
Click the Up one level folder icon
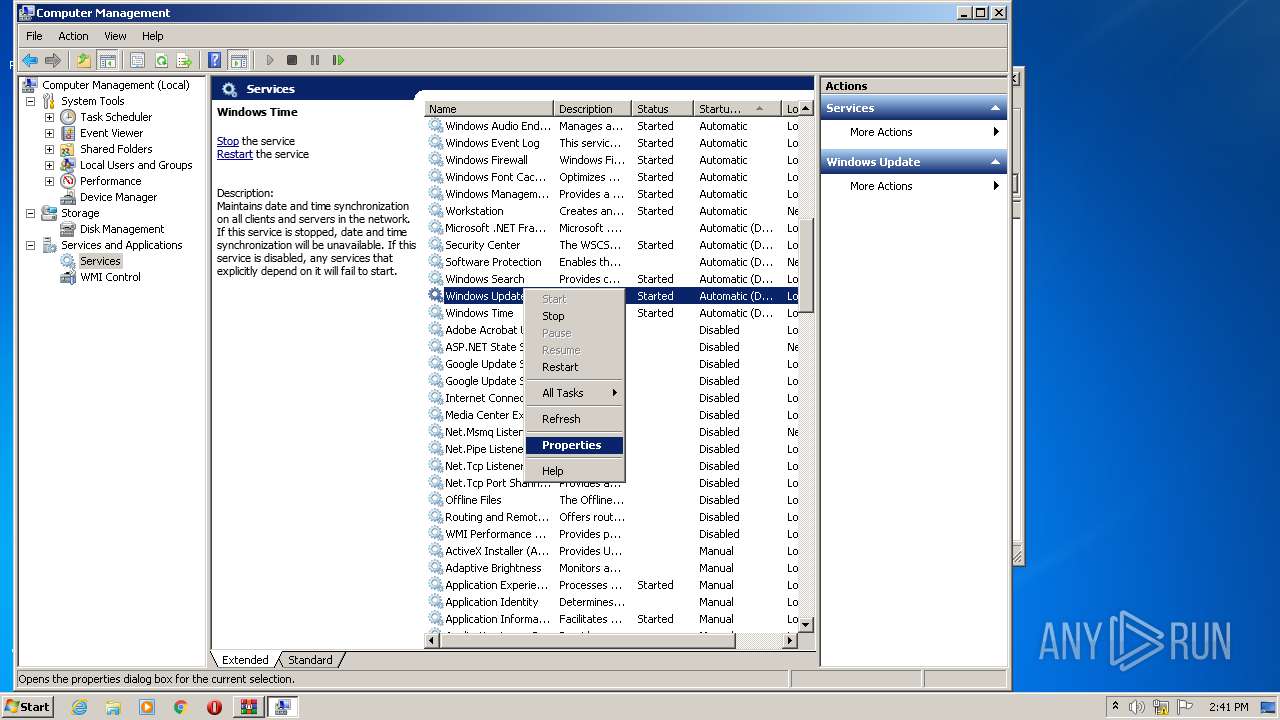(84, 60)
